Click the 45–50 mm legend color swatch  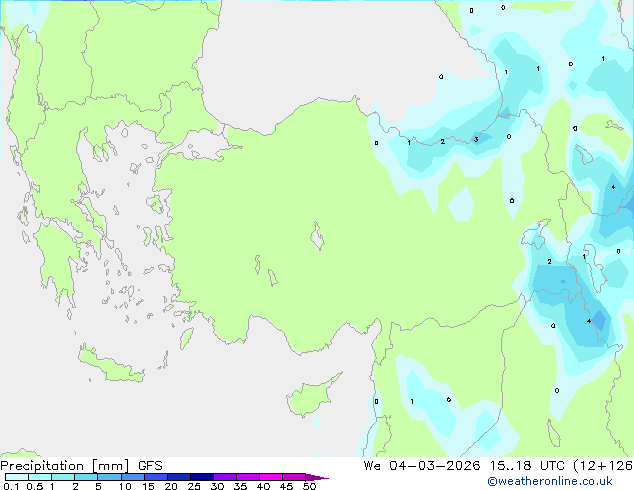(294, 477)
